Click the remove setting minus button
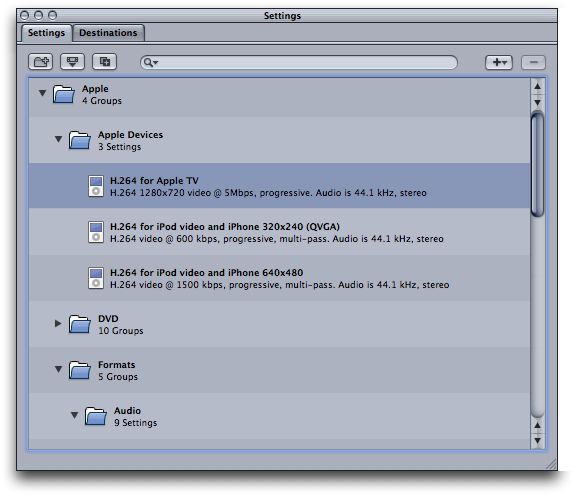The height and width of the screenshot is (495, 574). pos(533,62)
